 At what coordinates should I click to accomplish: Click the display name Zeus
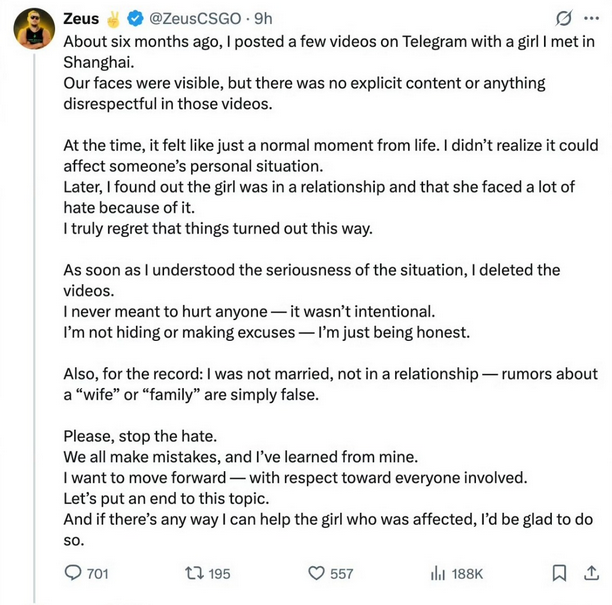pyautogui.click(x=81, y=19)
